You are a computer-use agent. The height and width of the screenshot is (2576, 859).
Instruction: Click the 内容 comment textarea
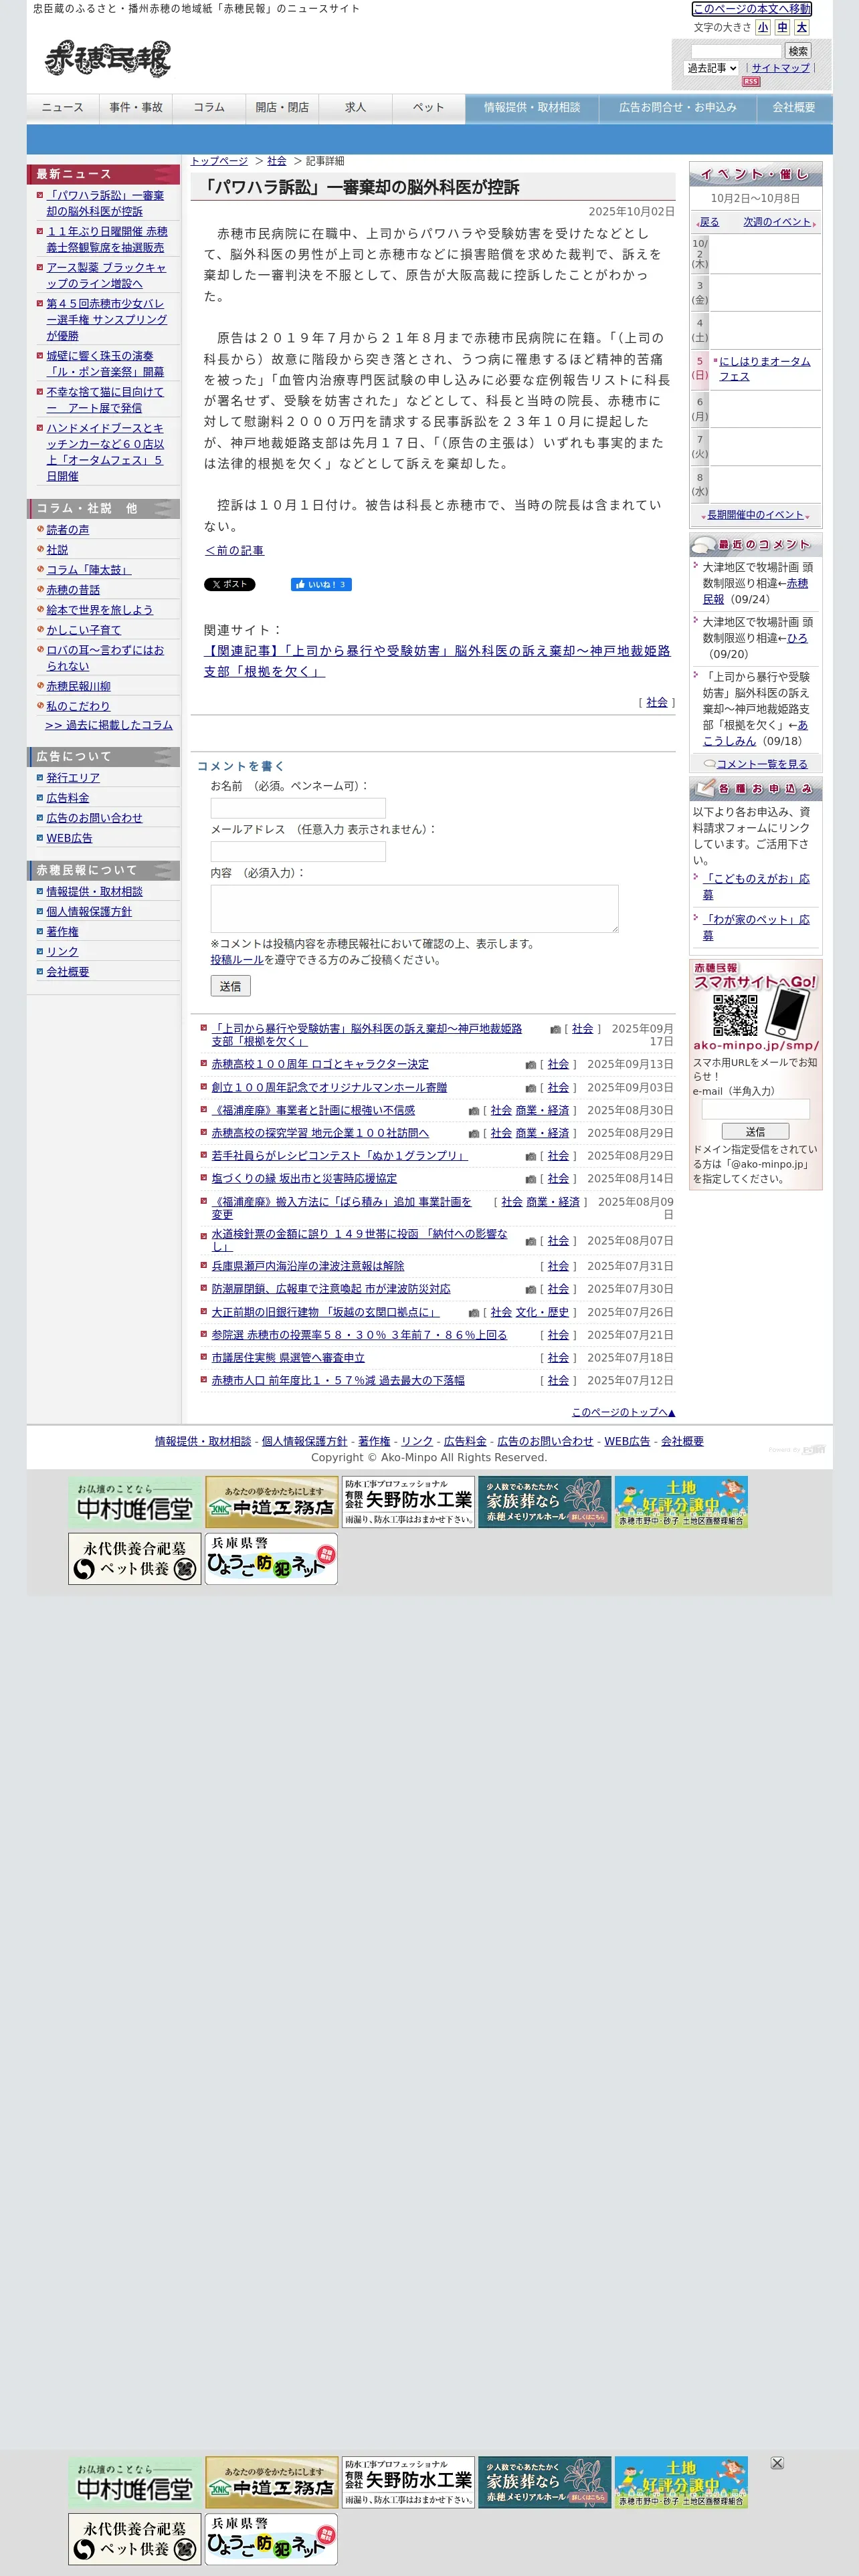(414, 909)
